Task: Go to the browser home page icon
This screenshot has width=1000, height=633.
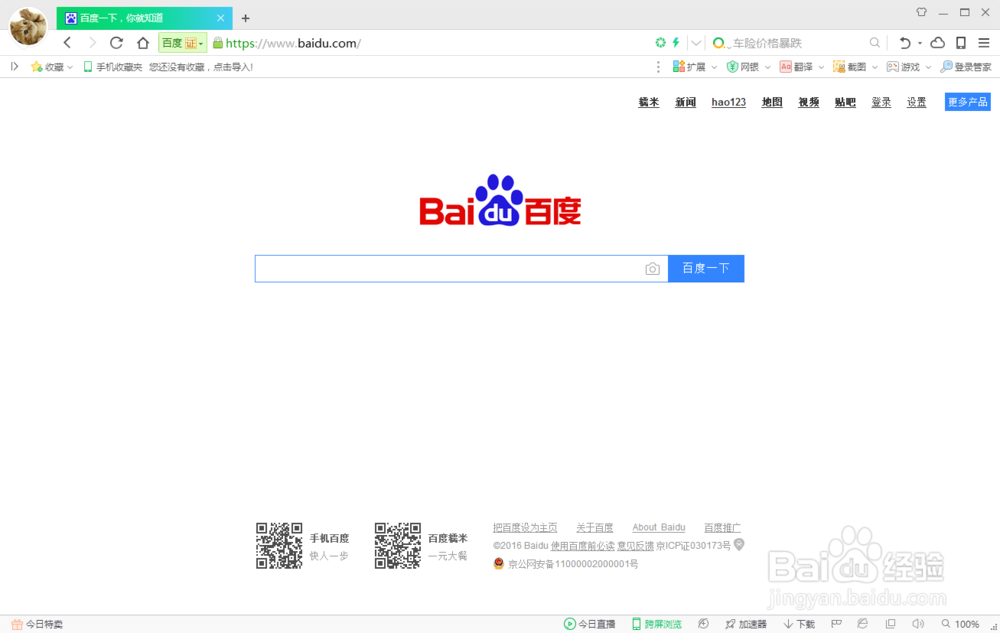Action: tap(143, 43)
